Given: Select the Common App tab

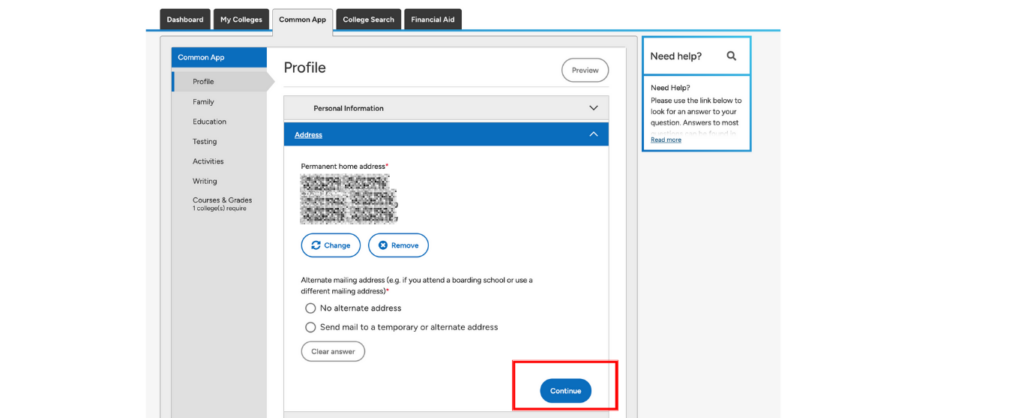Looking at the screenshot, I should click(x=302, y=20).
